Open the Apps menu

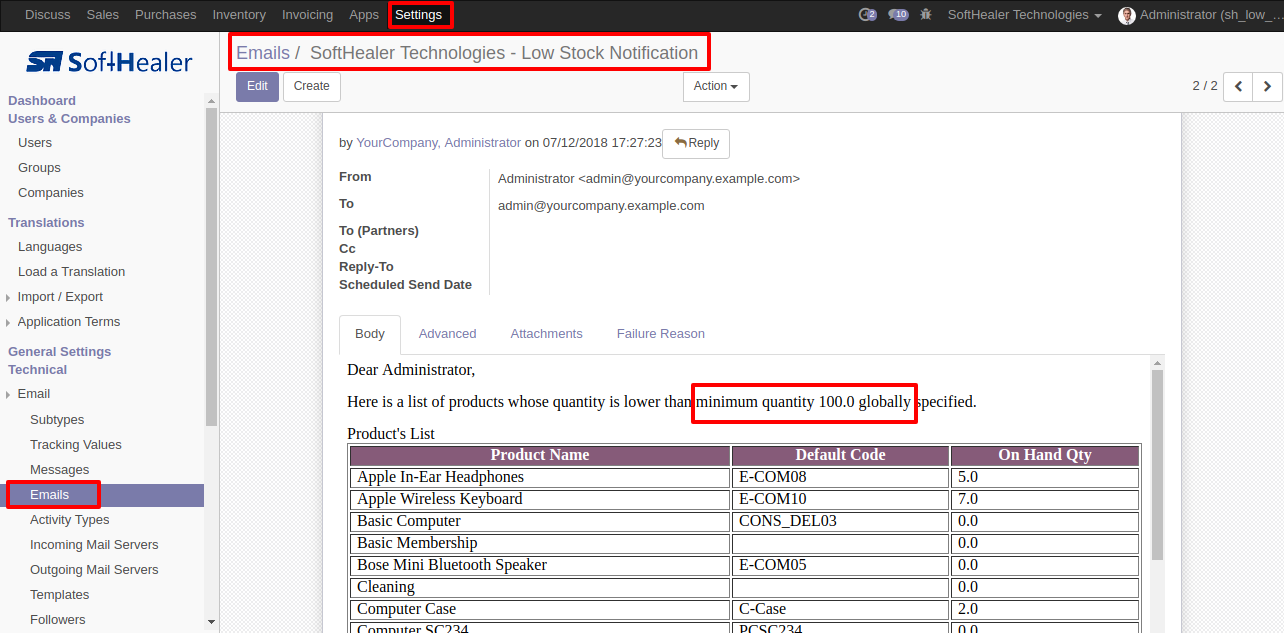tap(364, 15)
